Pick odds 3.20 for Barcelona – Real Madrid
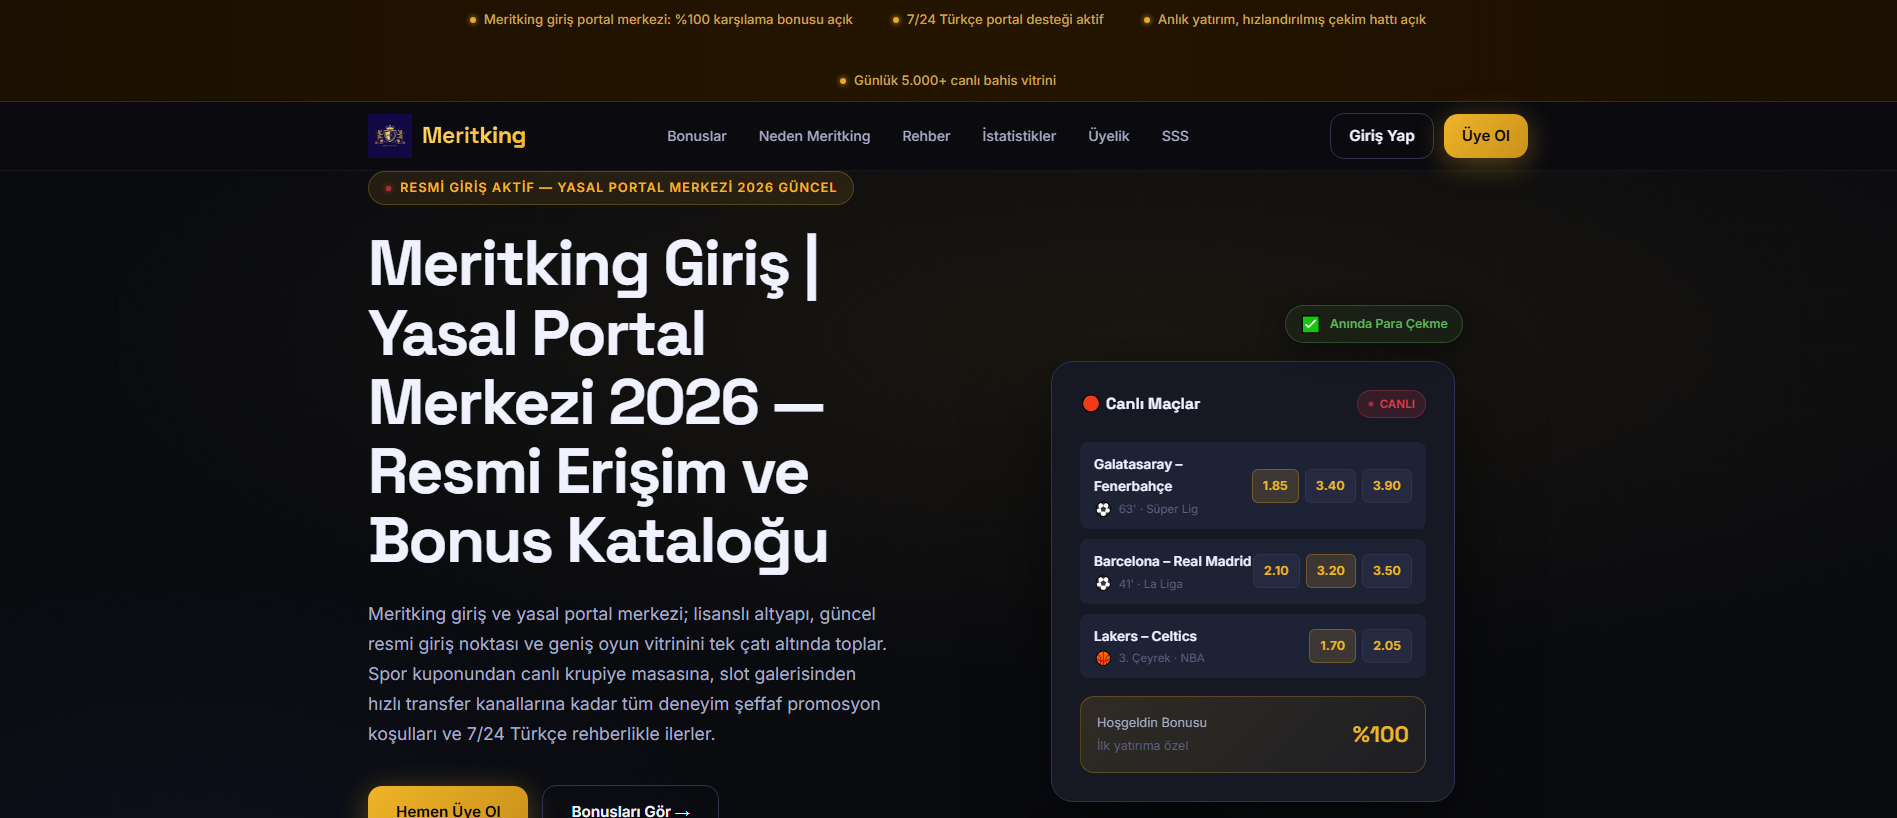This screenshot has width=1897, height=818. click(1331, 571)
